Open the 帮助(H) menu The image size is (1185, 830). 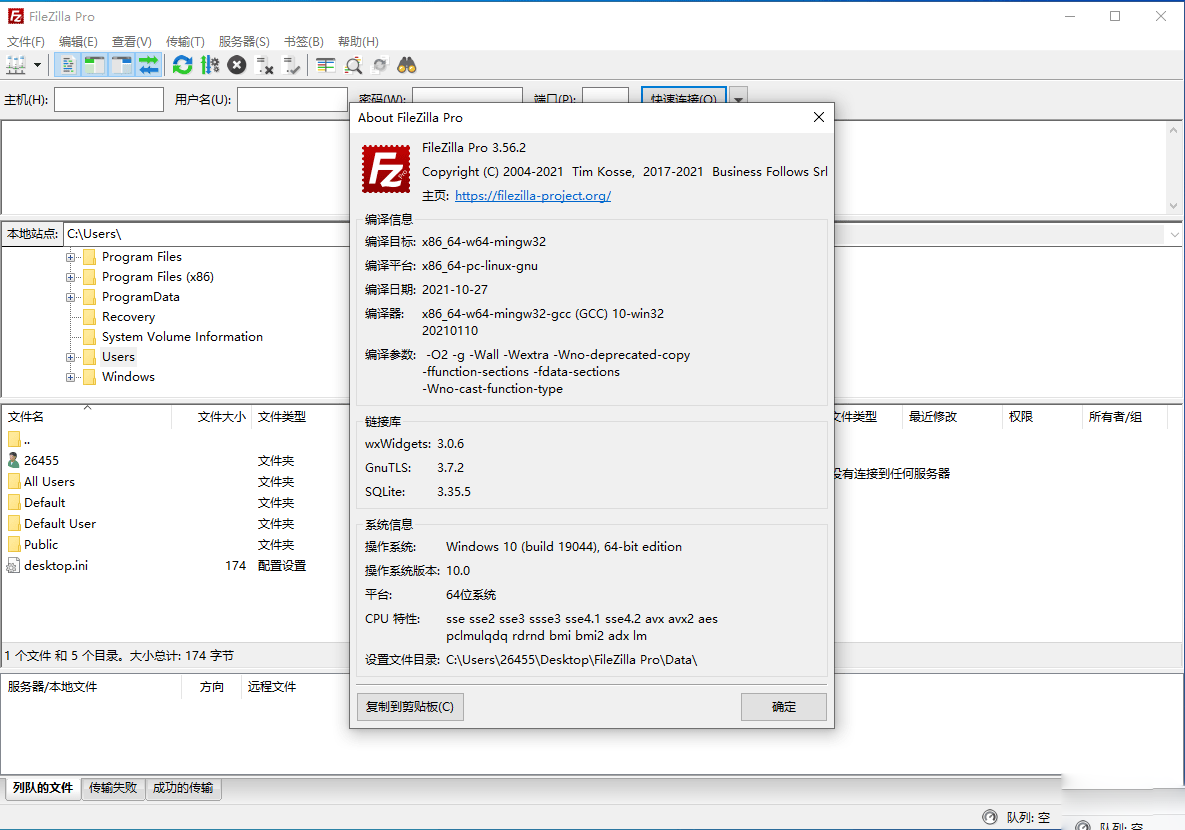[358, 42]
